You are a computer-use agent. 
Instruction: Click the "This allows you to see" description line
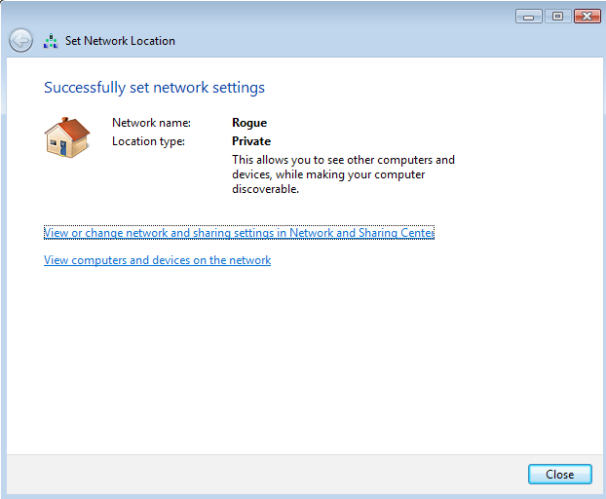click(x=343, y=159)
